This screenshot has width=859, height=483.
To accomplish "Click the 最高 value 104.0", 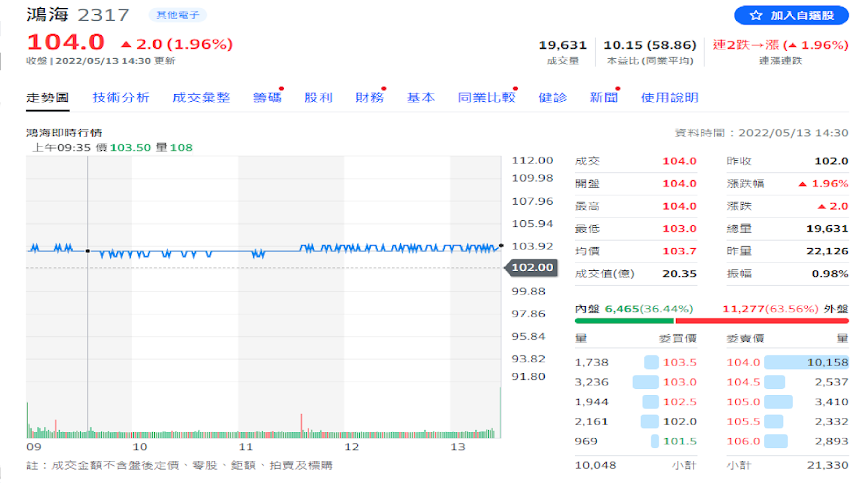I will click(x=679, y=206).
